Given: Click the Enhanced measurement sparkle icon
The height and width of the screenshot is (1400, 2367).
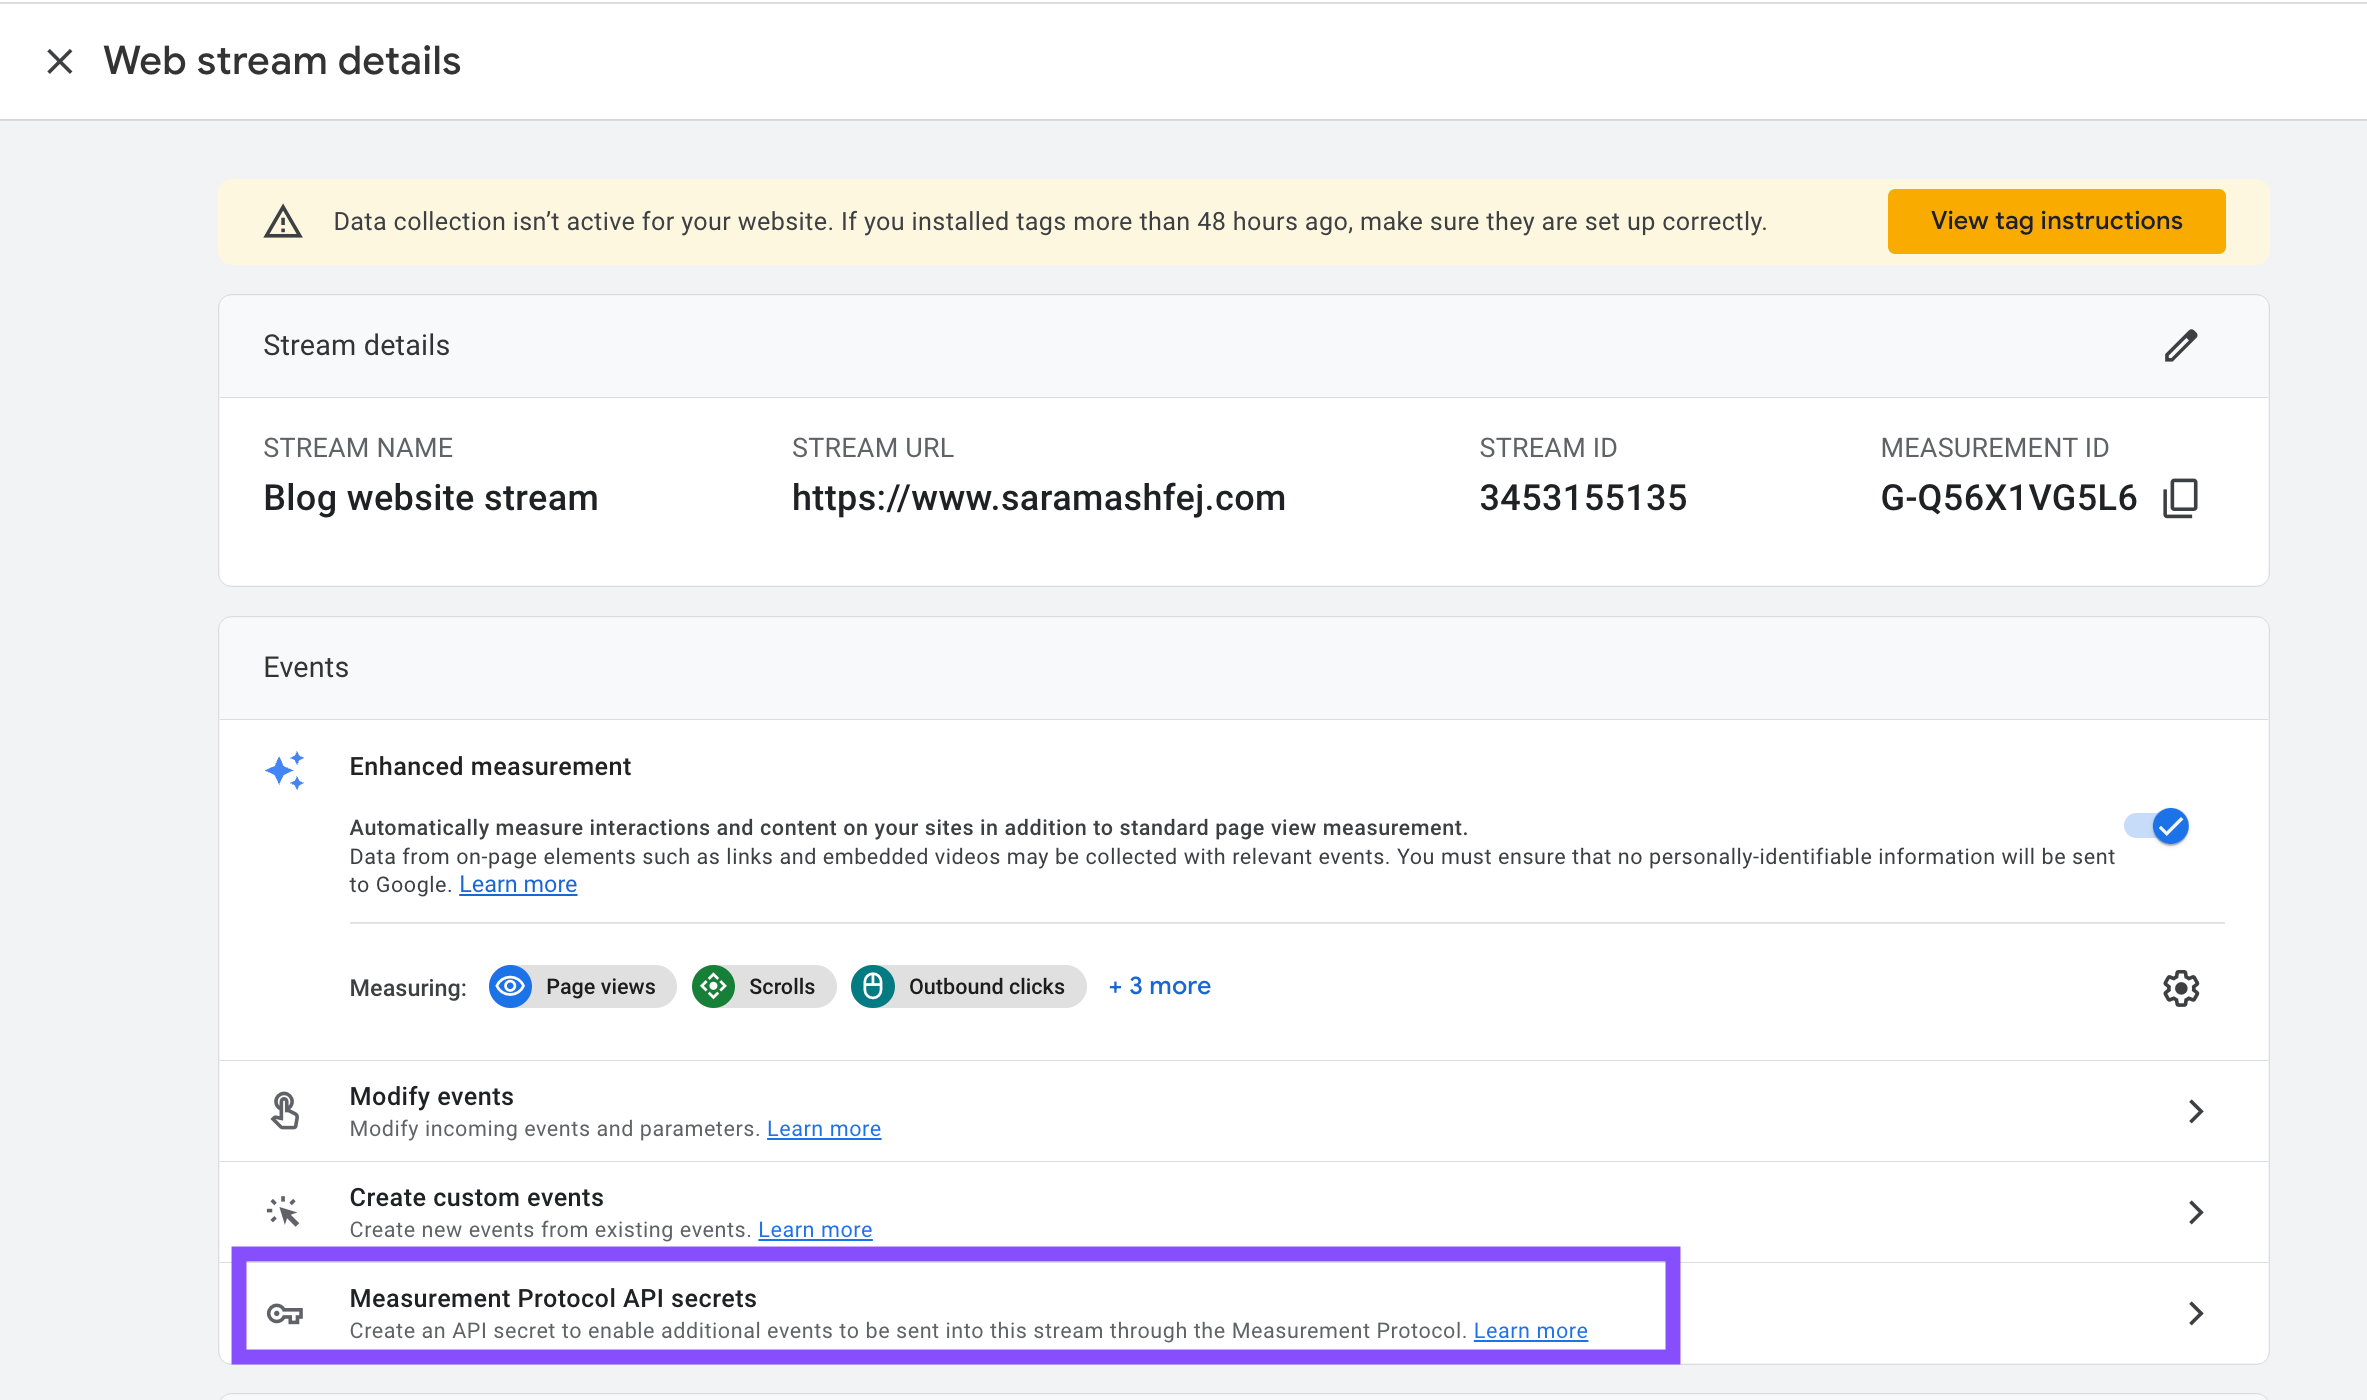Looking at the screenshot, I should pos(285,770).
